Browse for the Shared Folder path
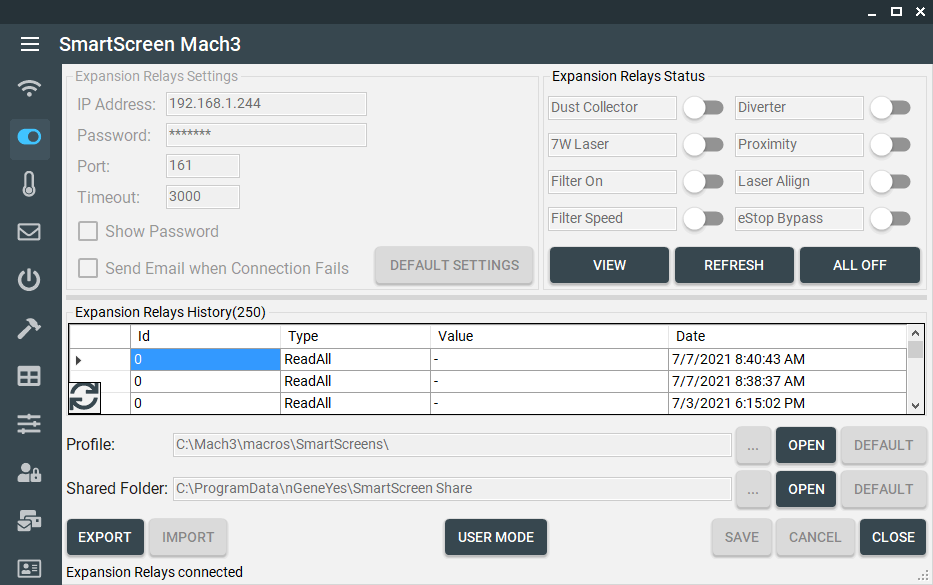933x585 pixels. [x=753, y=489]
